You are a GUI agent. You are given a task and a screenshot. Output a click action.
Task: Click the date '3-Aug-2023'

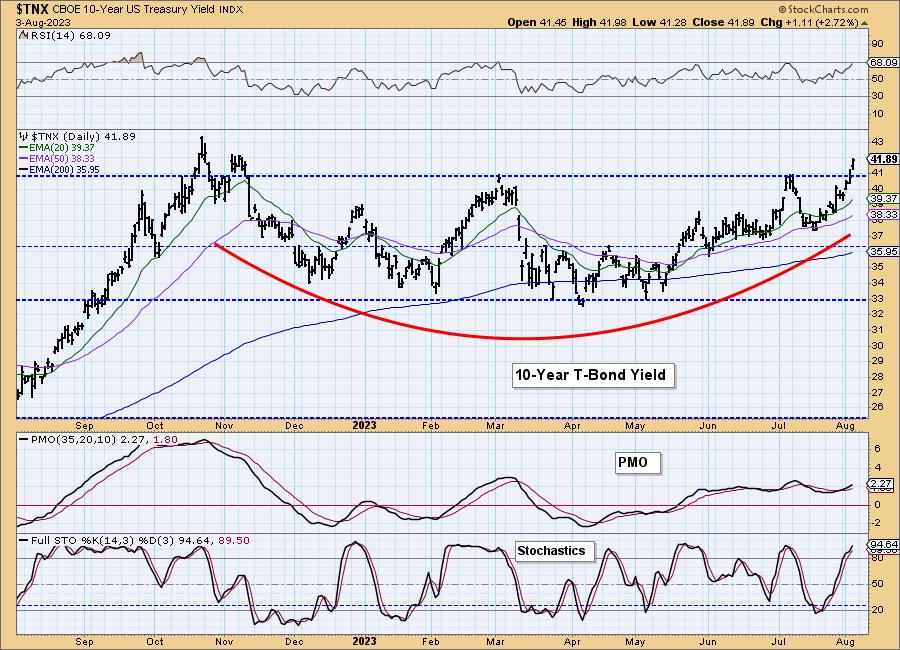[43, 22]
